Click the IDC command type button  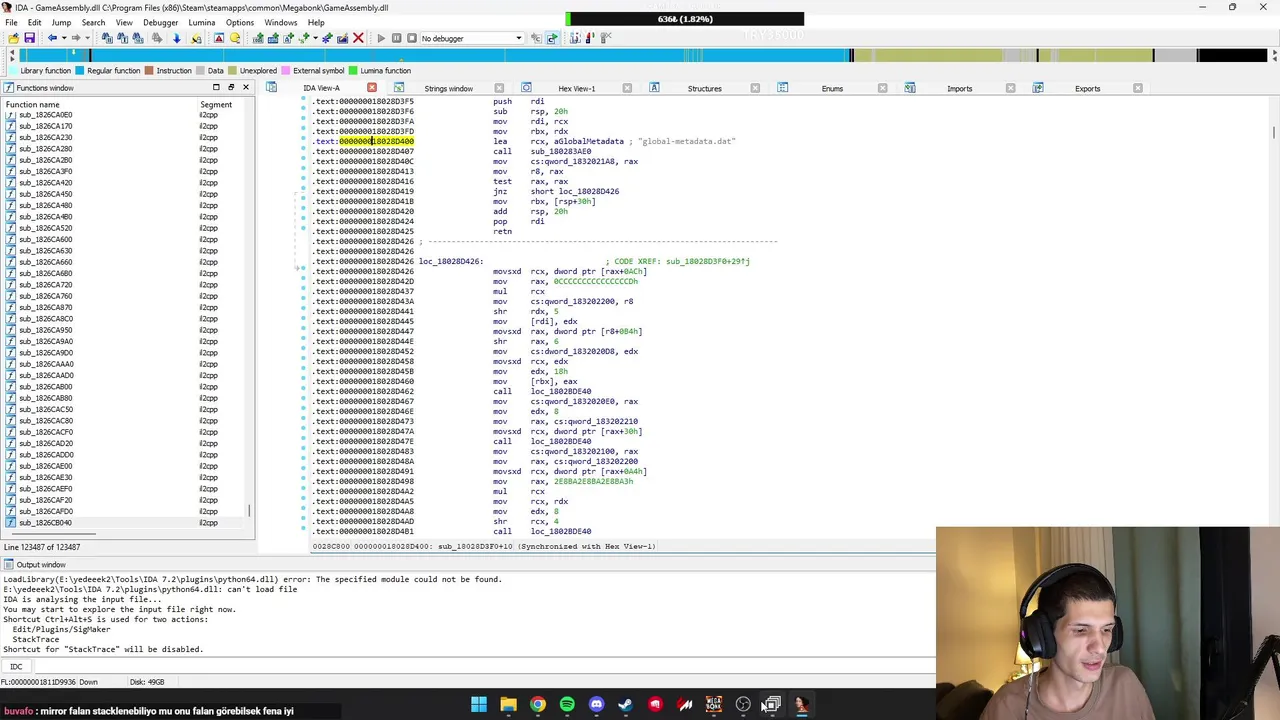tap(16, 666)
